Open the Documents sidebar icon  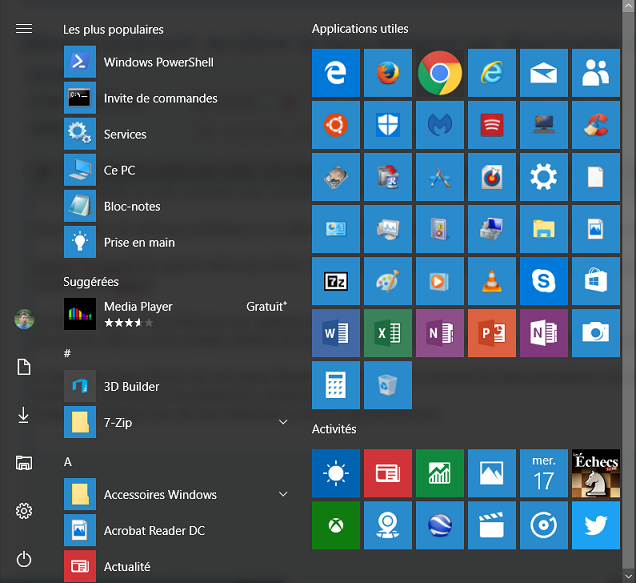24,367
